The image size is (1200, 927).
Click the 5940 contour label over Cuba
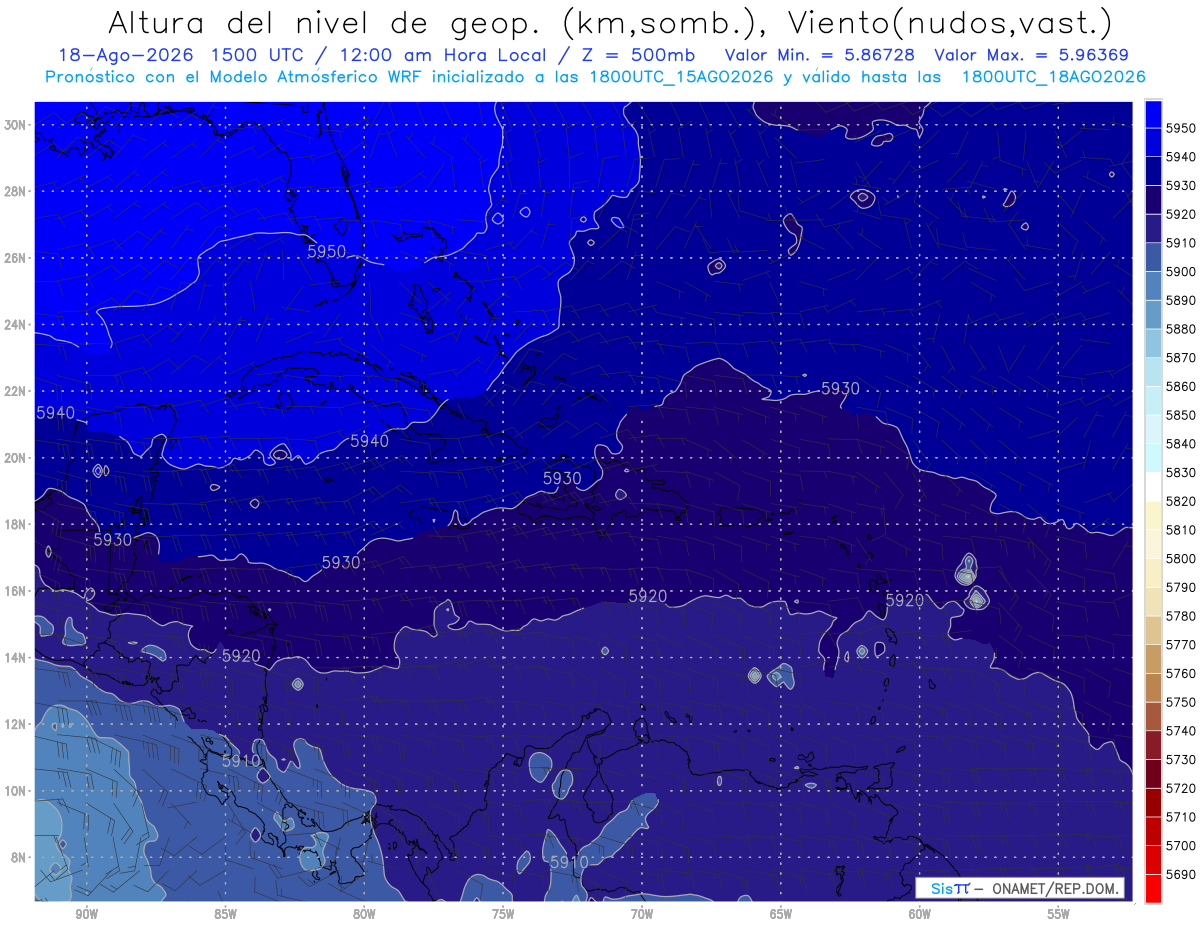[370, 441]
